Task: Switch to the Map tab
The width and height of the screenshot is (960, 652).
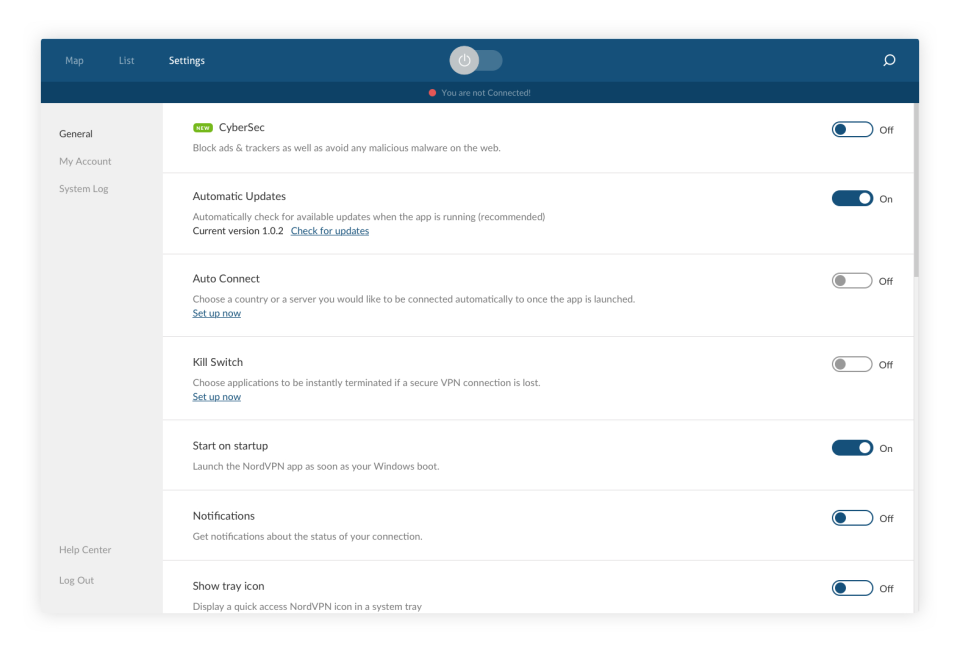Action: tap(74, 60)
